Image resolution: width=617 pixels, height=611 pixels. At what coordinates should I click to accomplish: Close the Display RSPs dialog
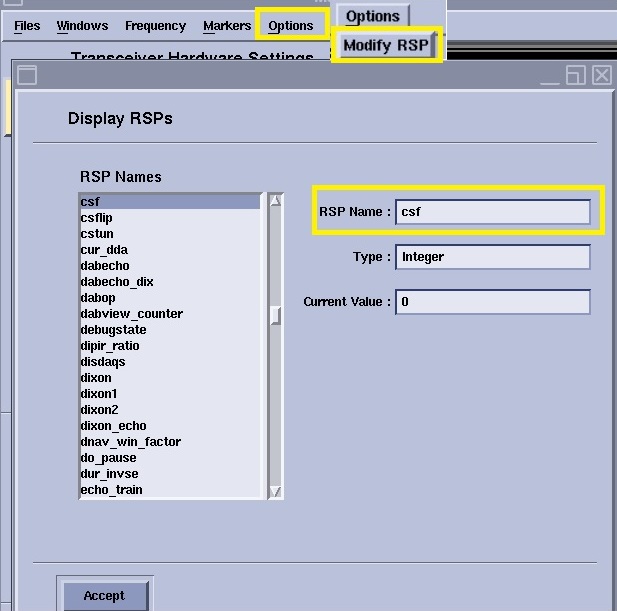(601, 75)
